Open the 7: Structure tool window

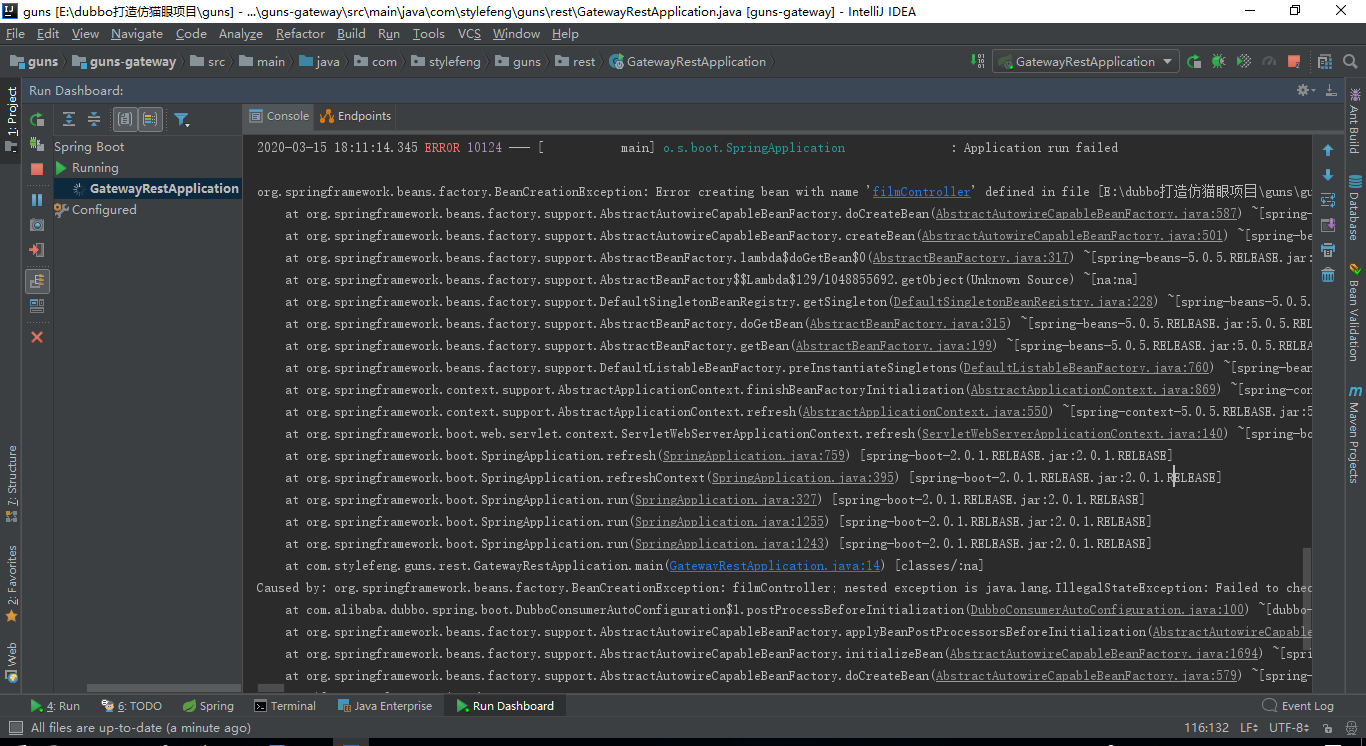11,484
